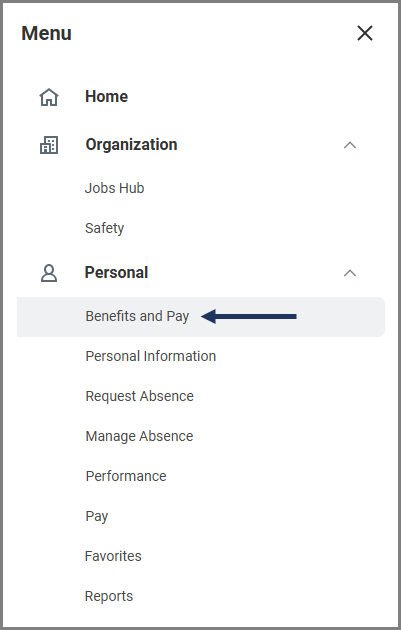Collapse the Personal section chevron
The width and height of the screenshot is (401, 630).
[350, 273]
